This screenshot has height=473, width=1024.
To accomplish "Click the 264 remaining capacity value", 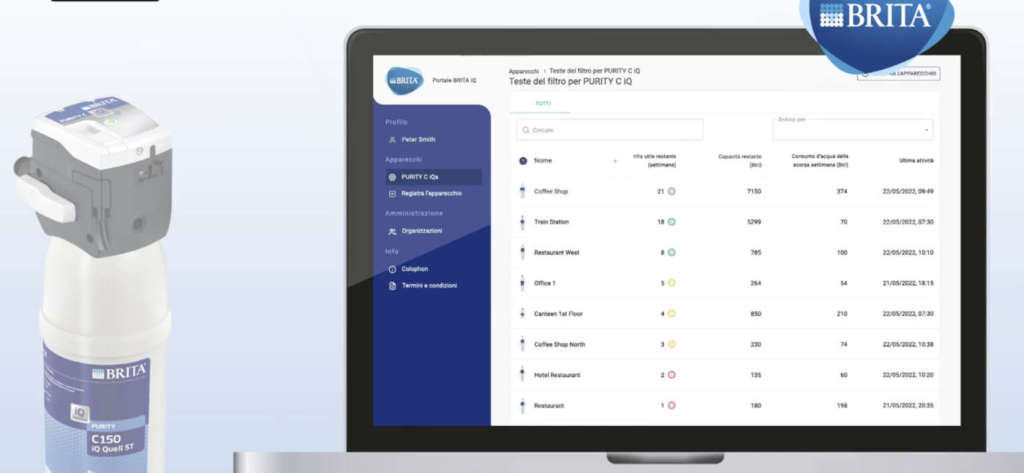I will click(756, 284).
